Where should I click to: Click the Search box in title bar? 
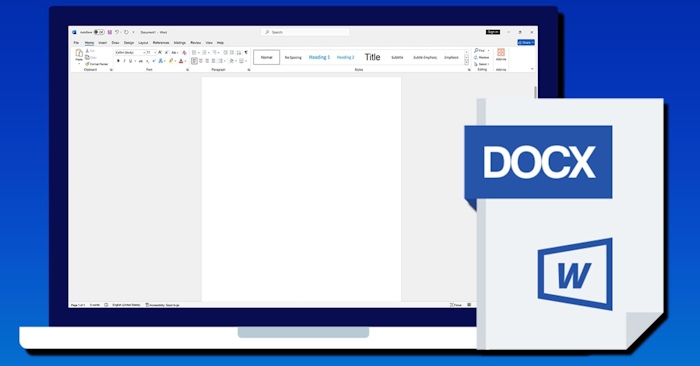coord(305,32)
